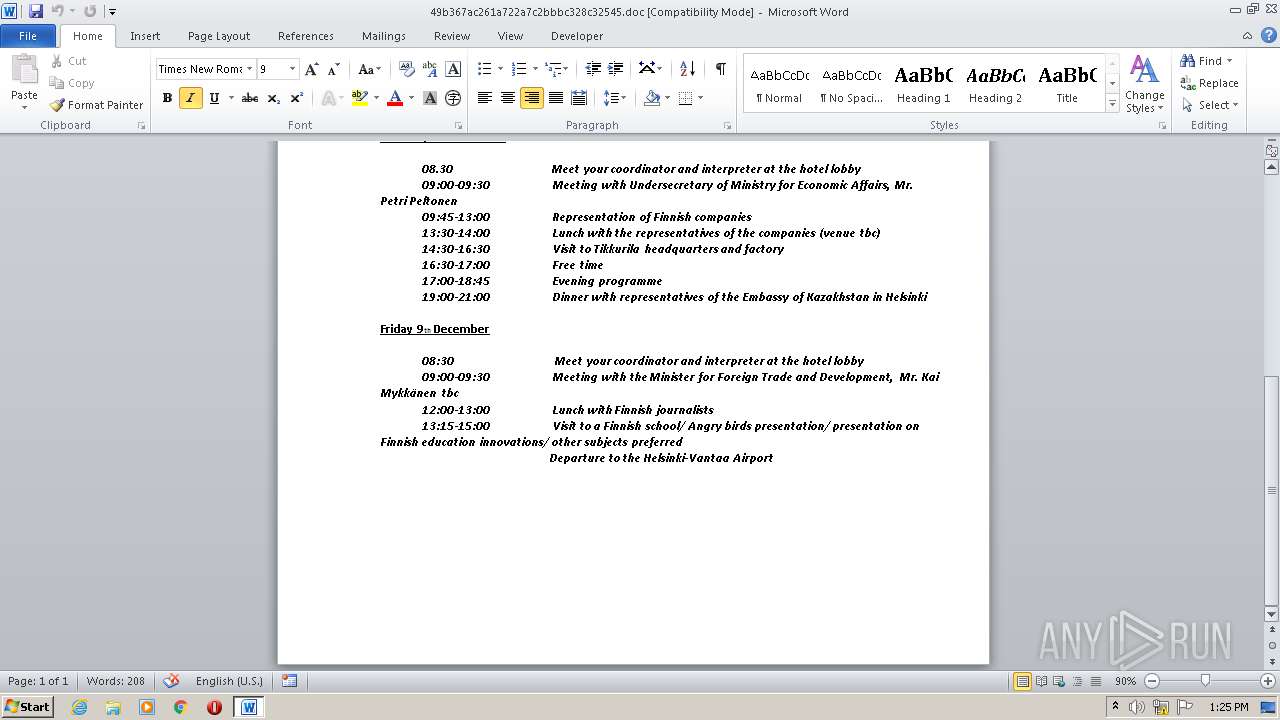Click the Windows Start button
This screenshot has height=720, width=1280.
click(x=27, y=707)
